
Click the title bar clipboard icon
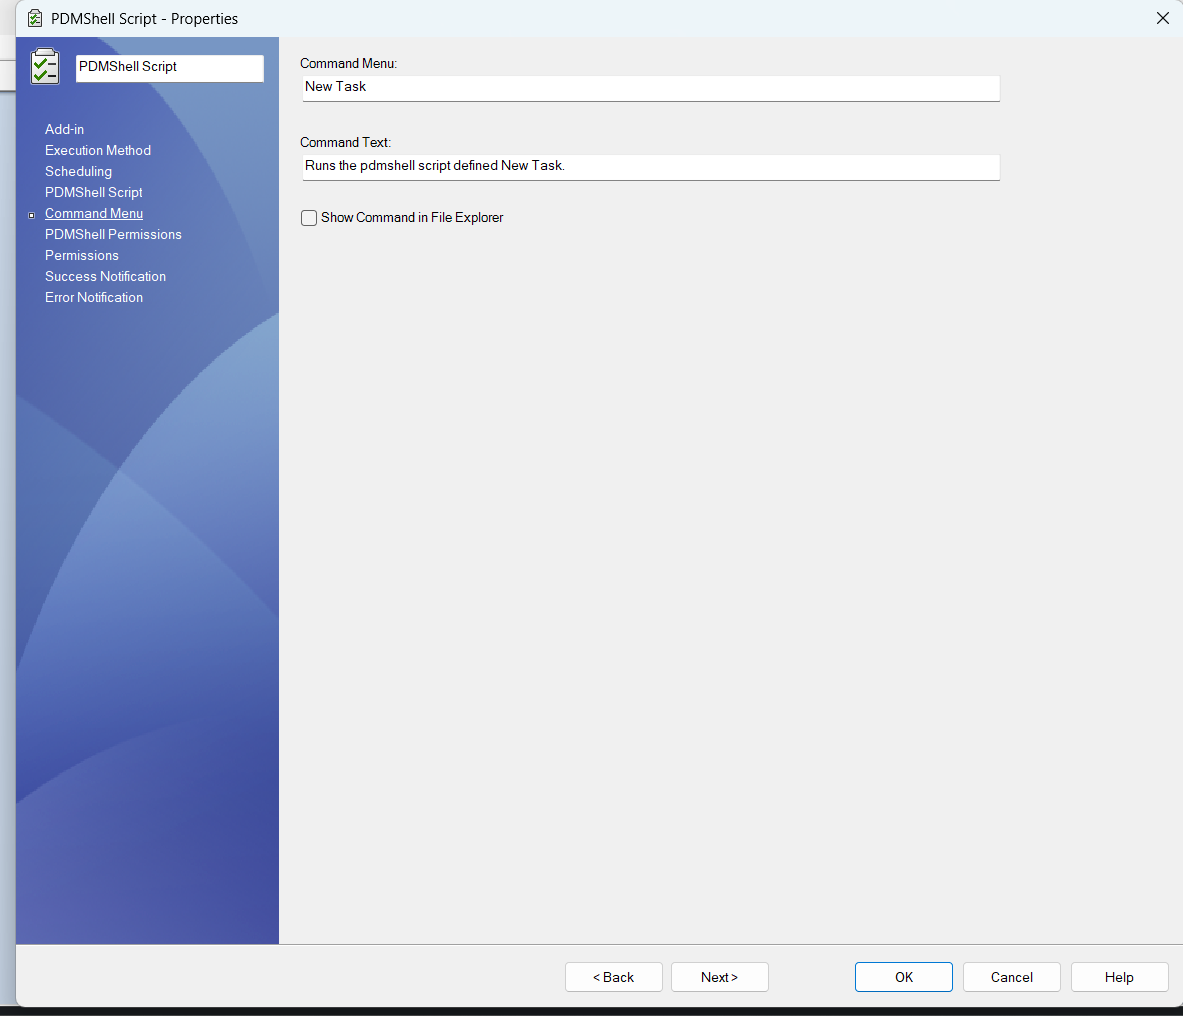coord(35,18)
